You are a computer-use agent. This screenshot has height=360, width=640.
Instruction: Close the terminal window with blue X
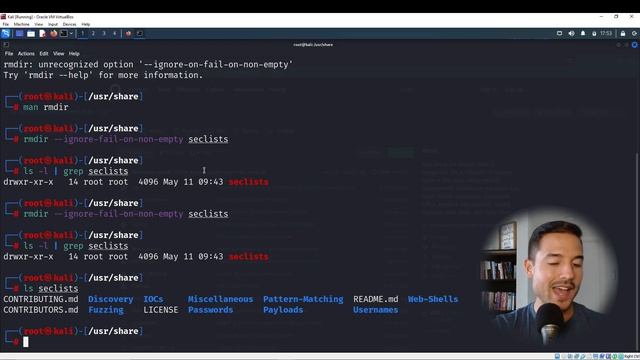[634, 45]
